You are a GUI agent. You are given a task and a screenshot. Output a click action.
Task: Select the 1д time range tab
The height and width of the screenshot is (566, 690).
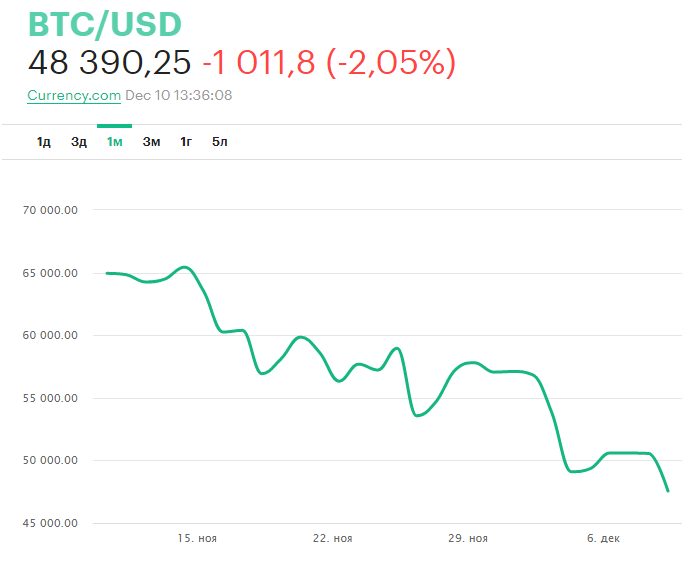coord(44,142)
